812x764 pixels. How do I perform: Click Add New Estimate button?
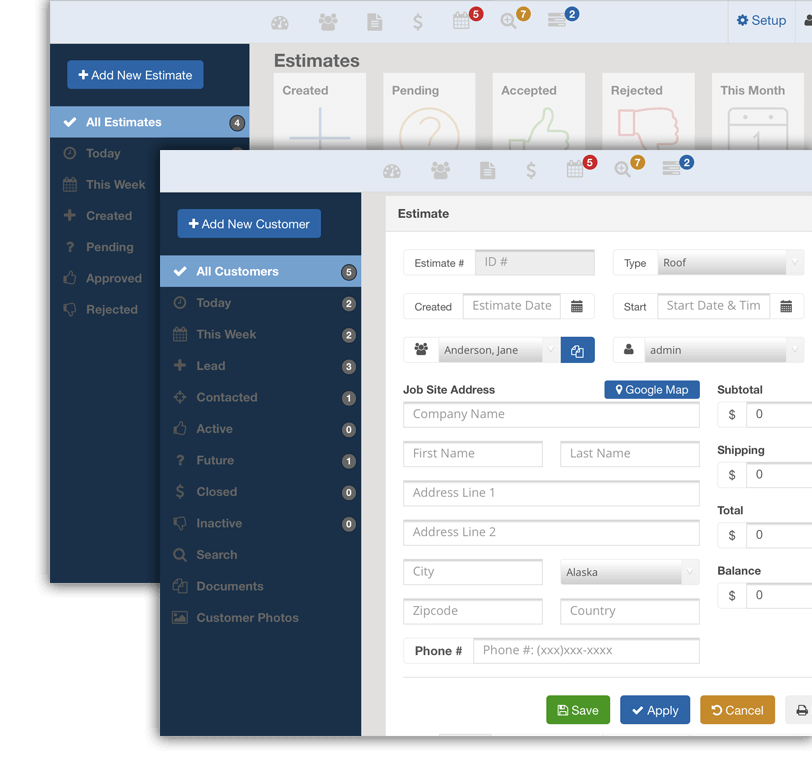pyautogui.click(x=135, y=75)
